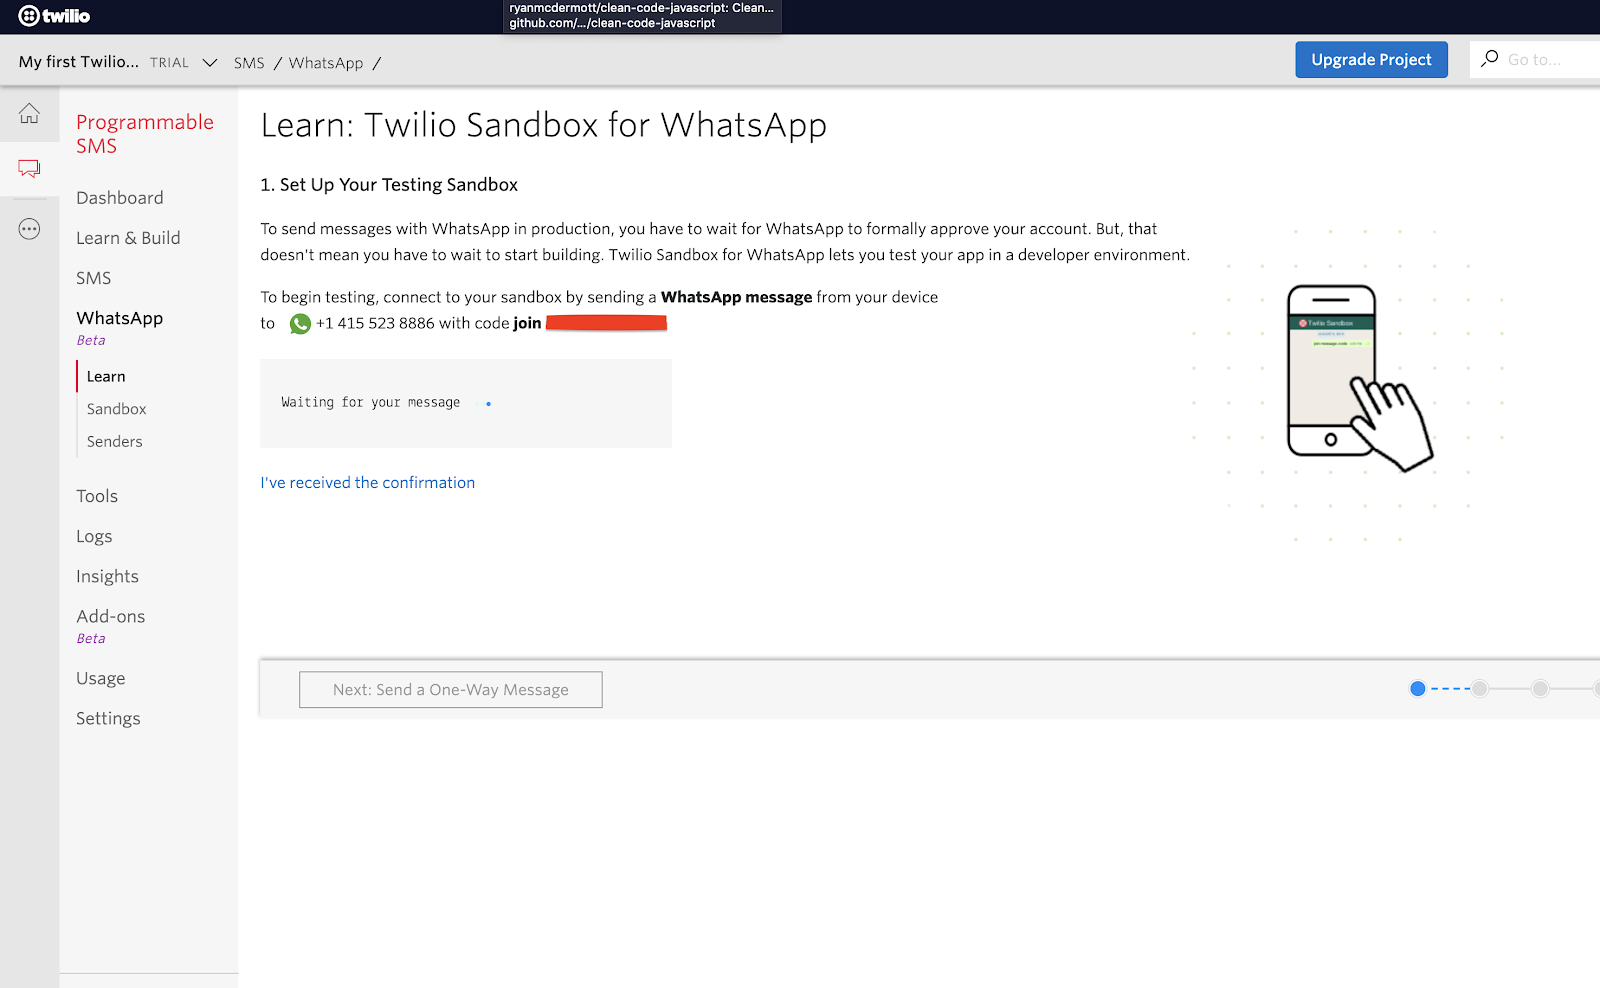1600x988 pixels.
Task: Open the Senders sidebar item
Action: (114, 442)
